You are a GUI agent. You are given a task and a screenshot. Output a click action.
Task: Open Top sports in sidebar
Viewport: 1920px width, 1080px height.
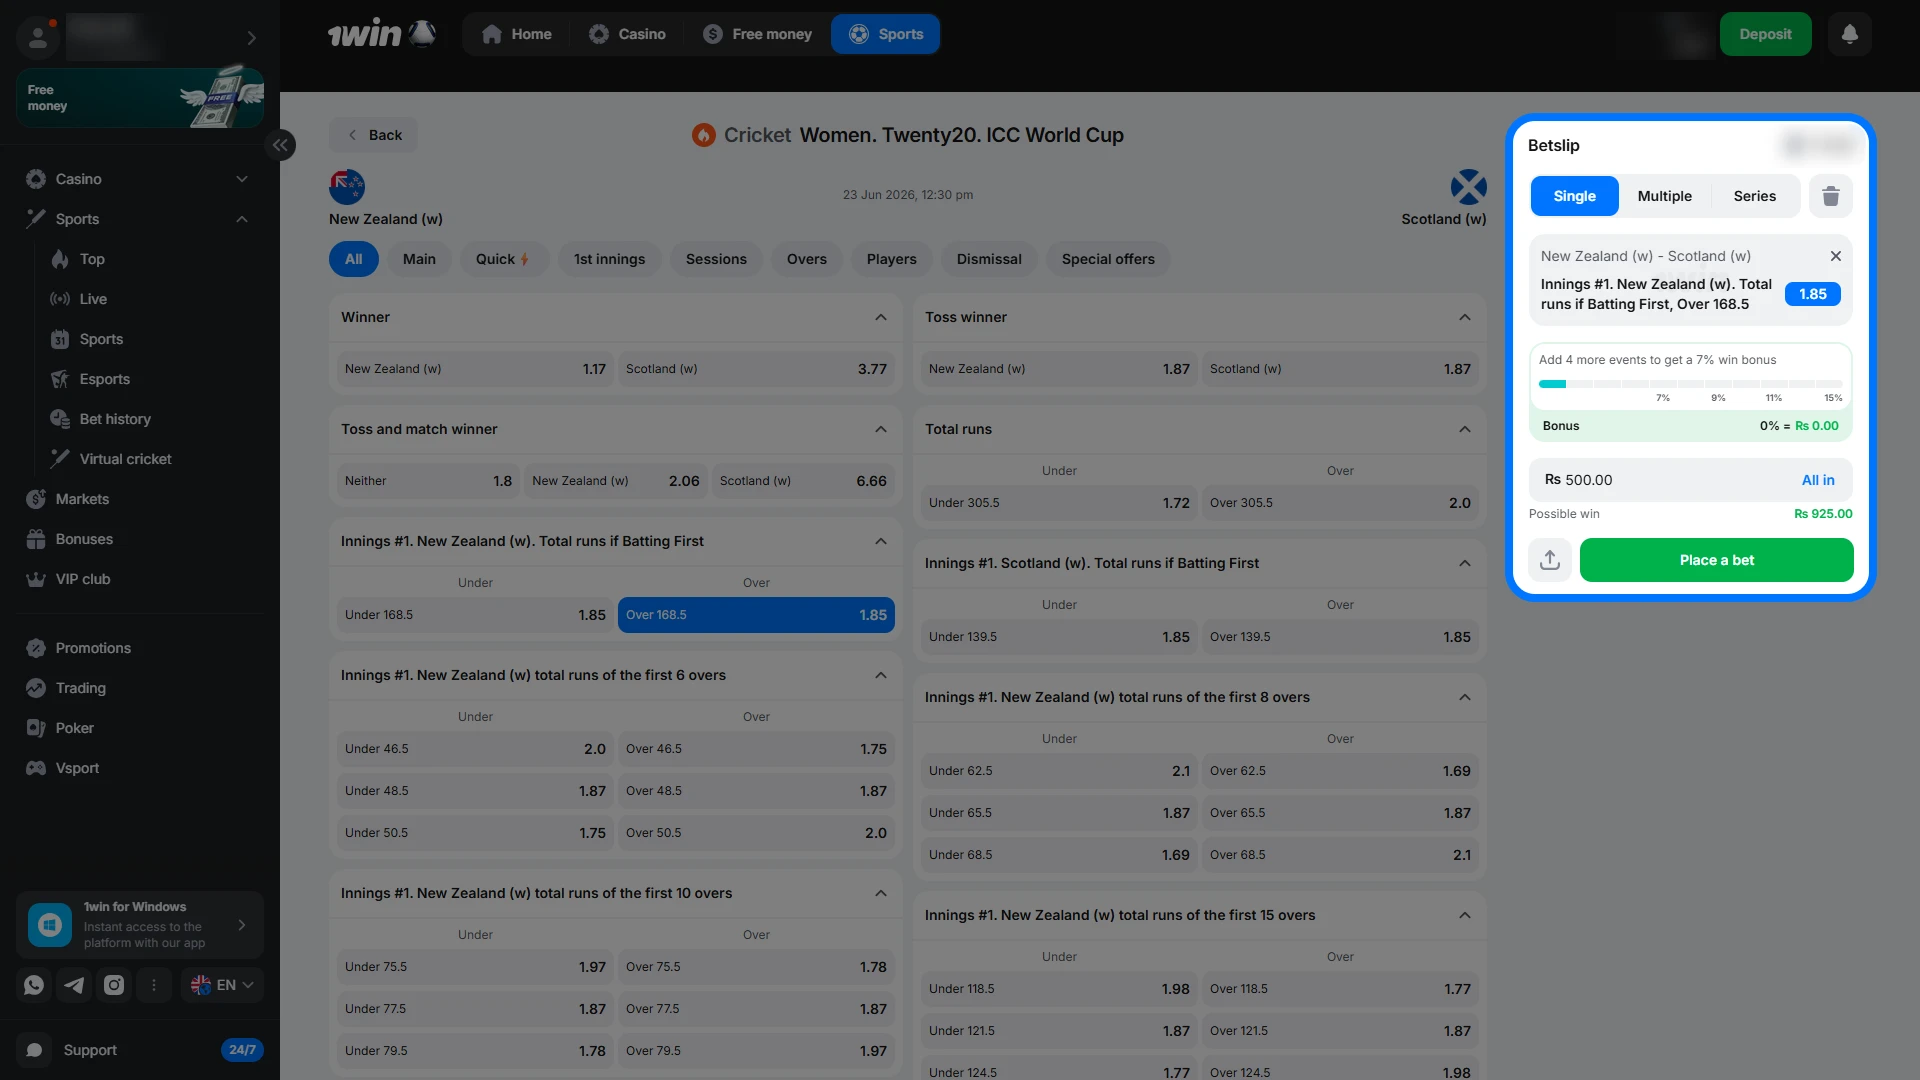92,259
